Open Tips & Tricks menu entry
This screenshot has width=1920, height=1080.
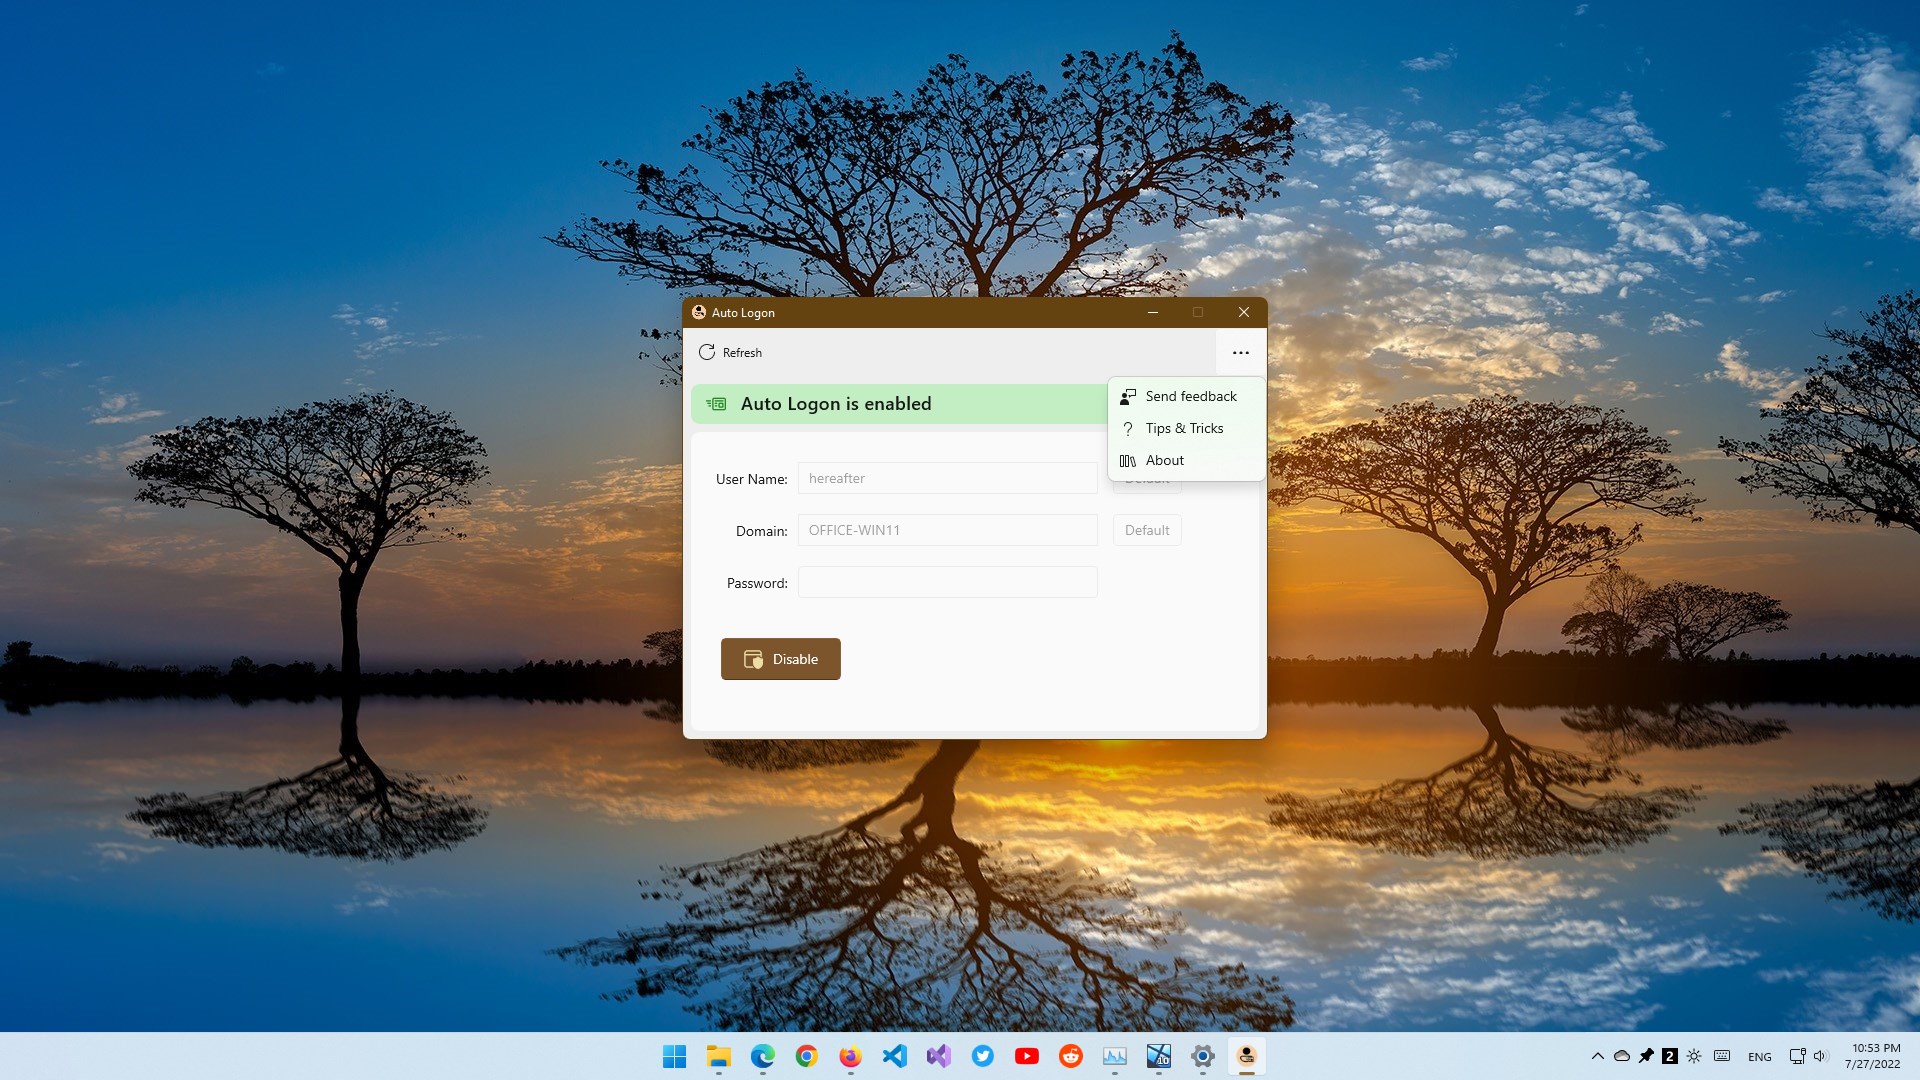point(1187,429)
